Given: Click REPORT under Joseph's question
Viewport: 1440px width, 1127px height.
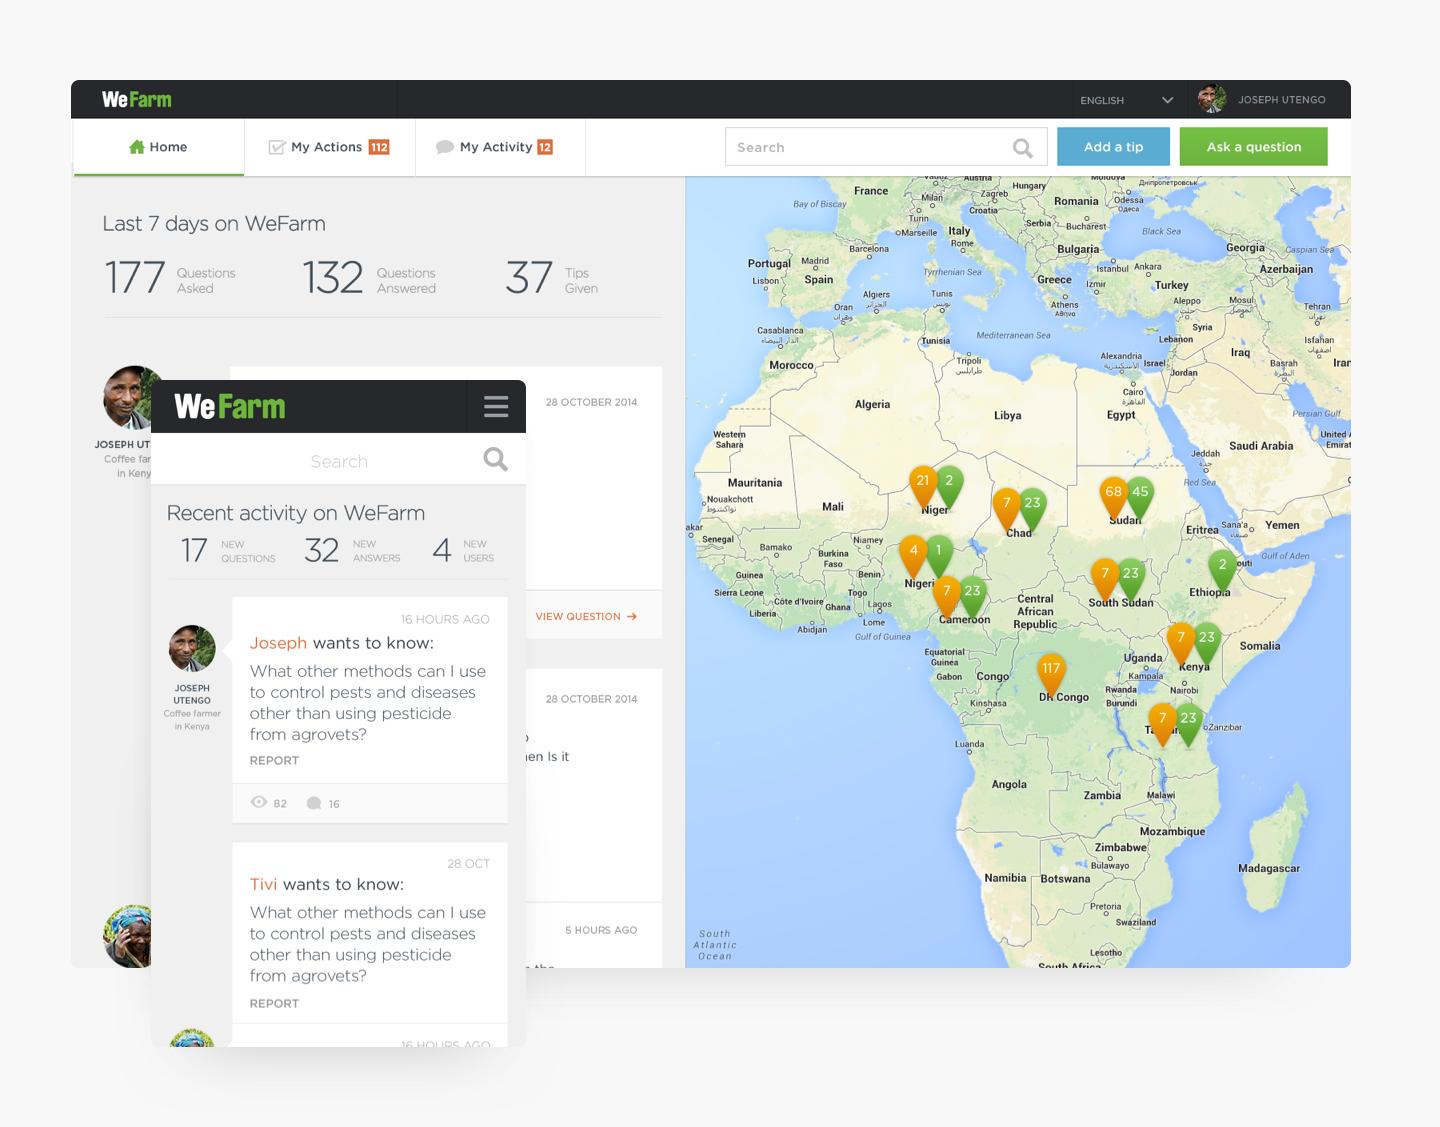Looking at the screenshot, I should click(x=274, y=760).
